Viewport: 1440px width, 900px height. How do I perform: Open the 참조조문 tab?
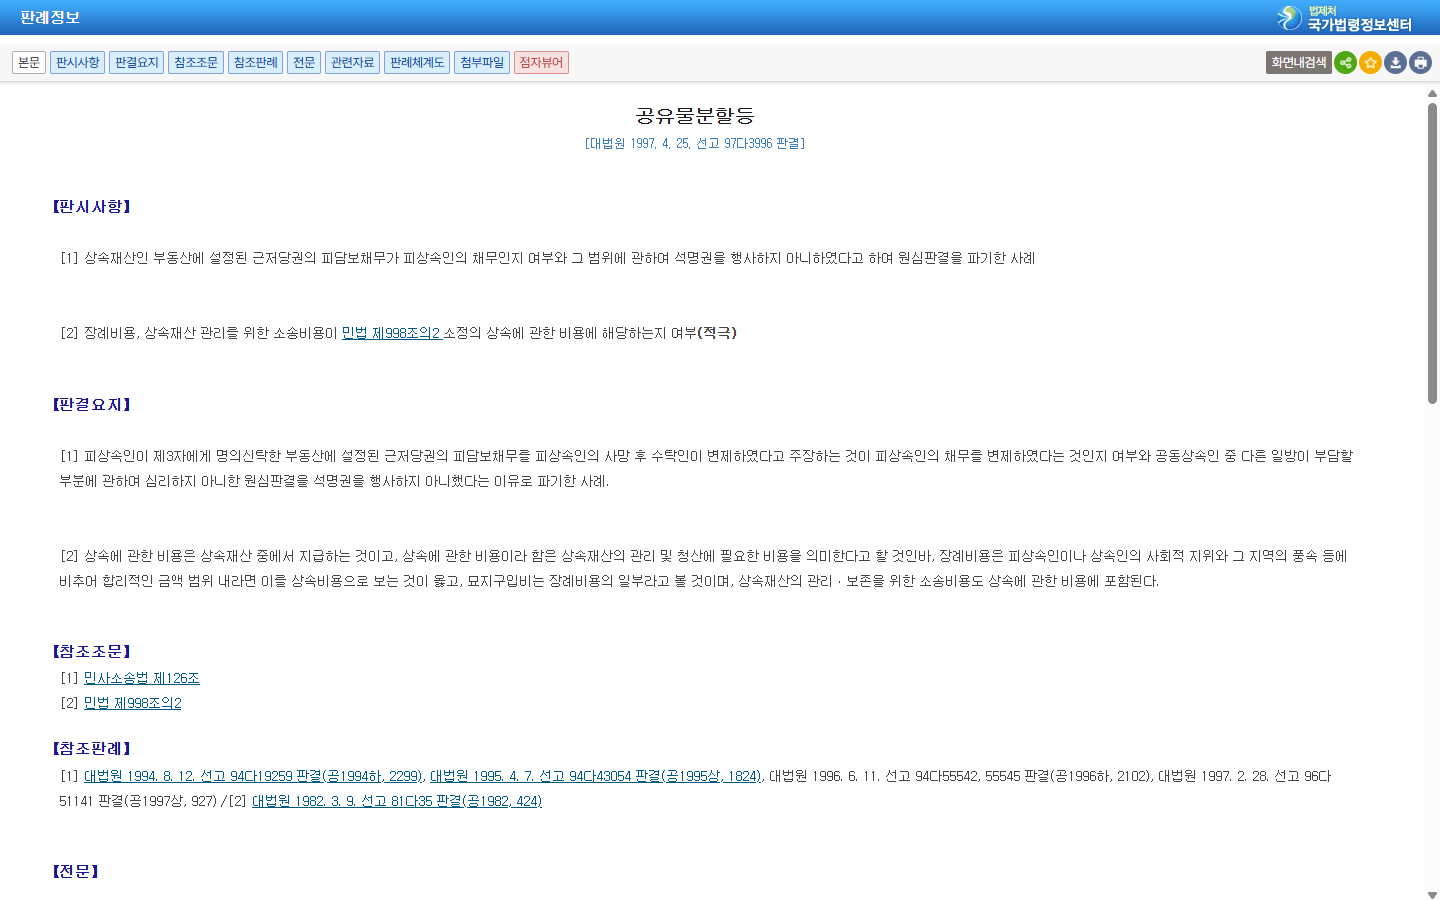pos(196,63)
